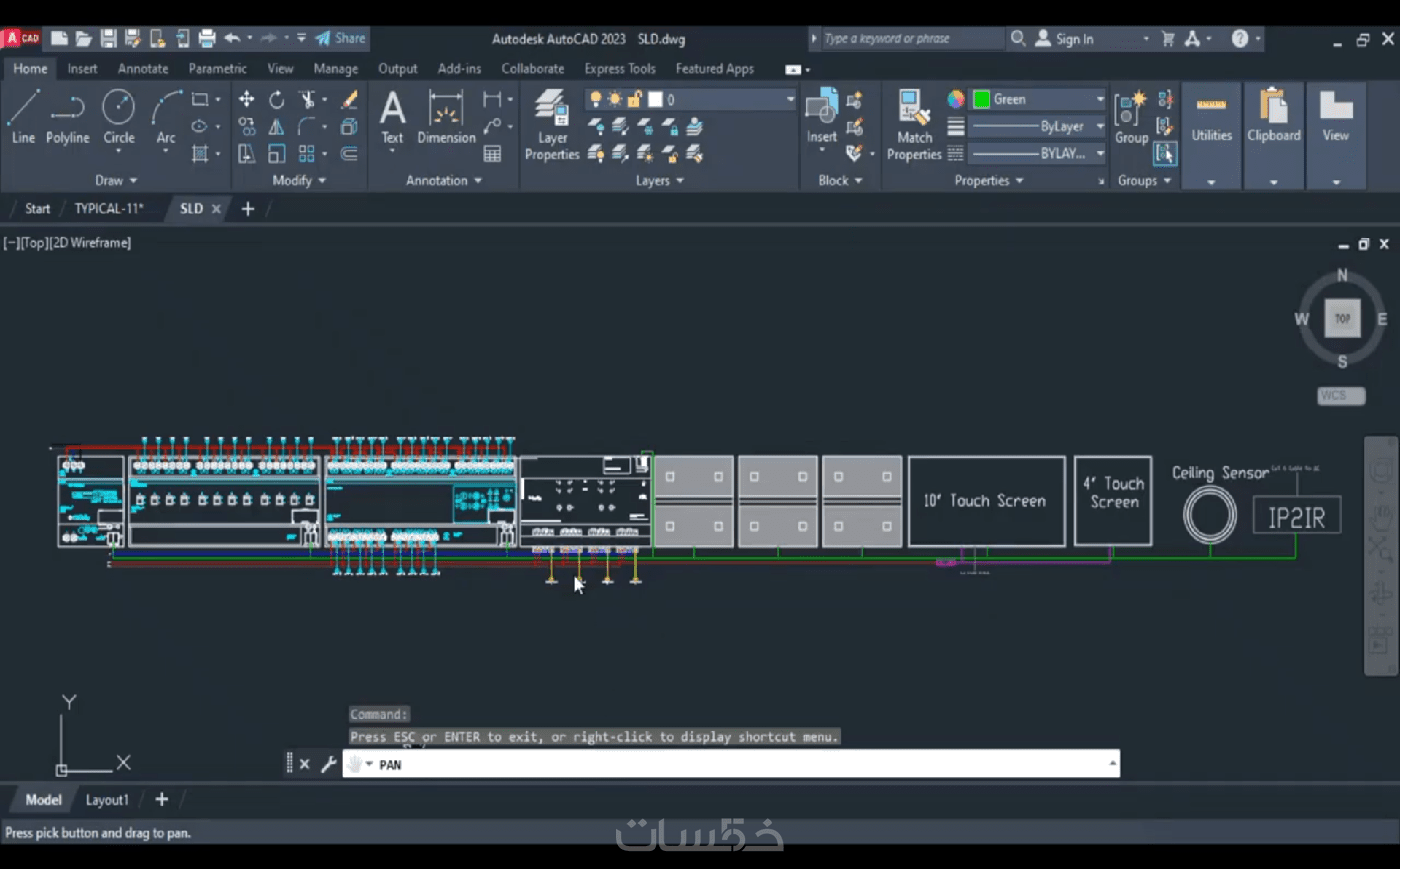Screen dimensions: 1401x869
Task: Go to the Parametric tab
Action: 217,68
